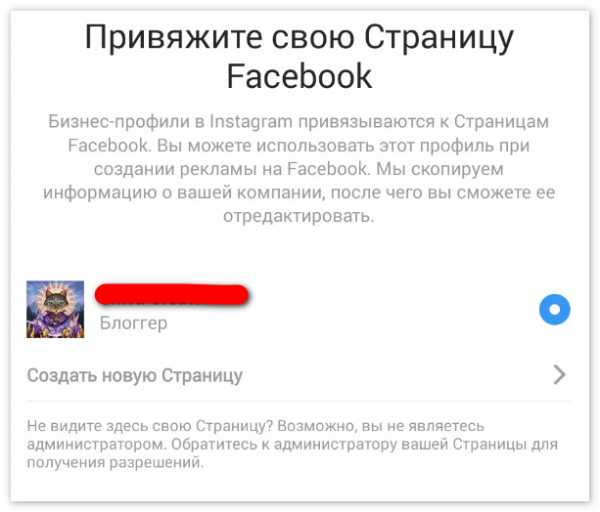Viewport: 600px width, 512px height.
Task: Select the blue radio button for the page
Action: coord(554,310)
